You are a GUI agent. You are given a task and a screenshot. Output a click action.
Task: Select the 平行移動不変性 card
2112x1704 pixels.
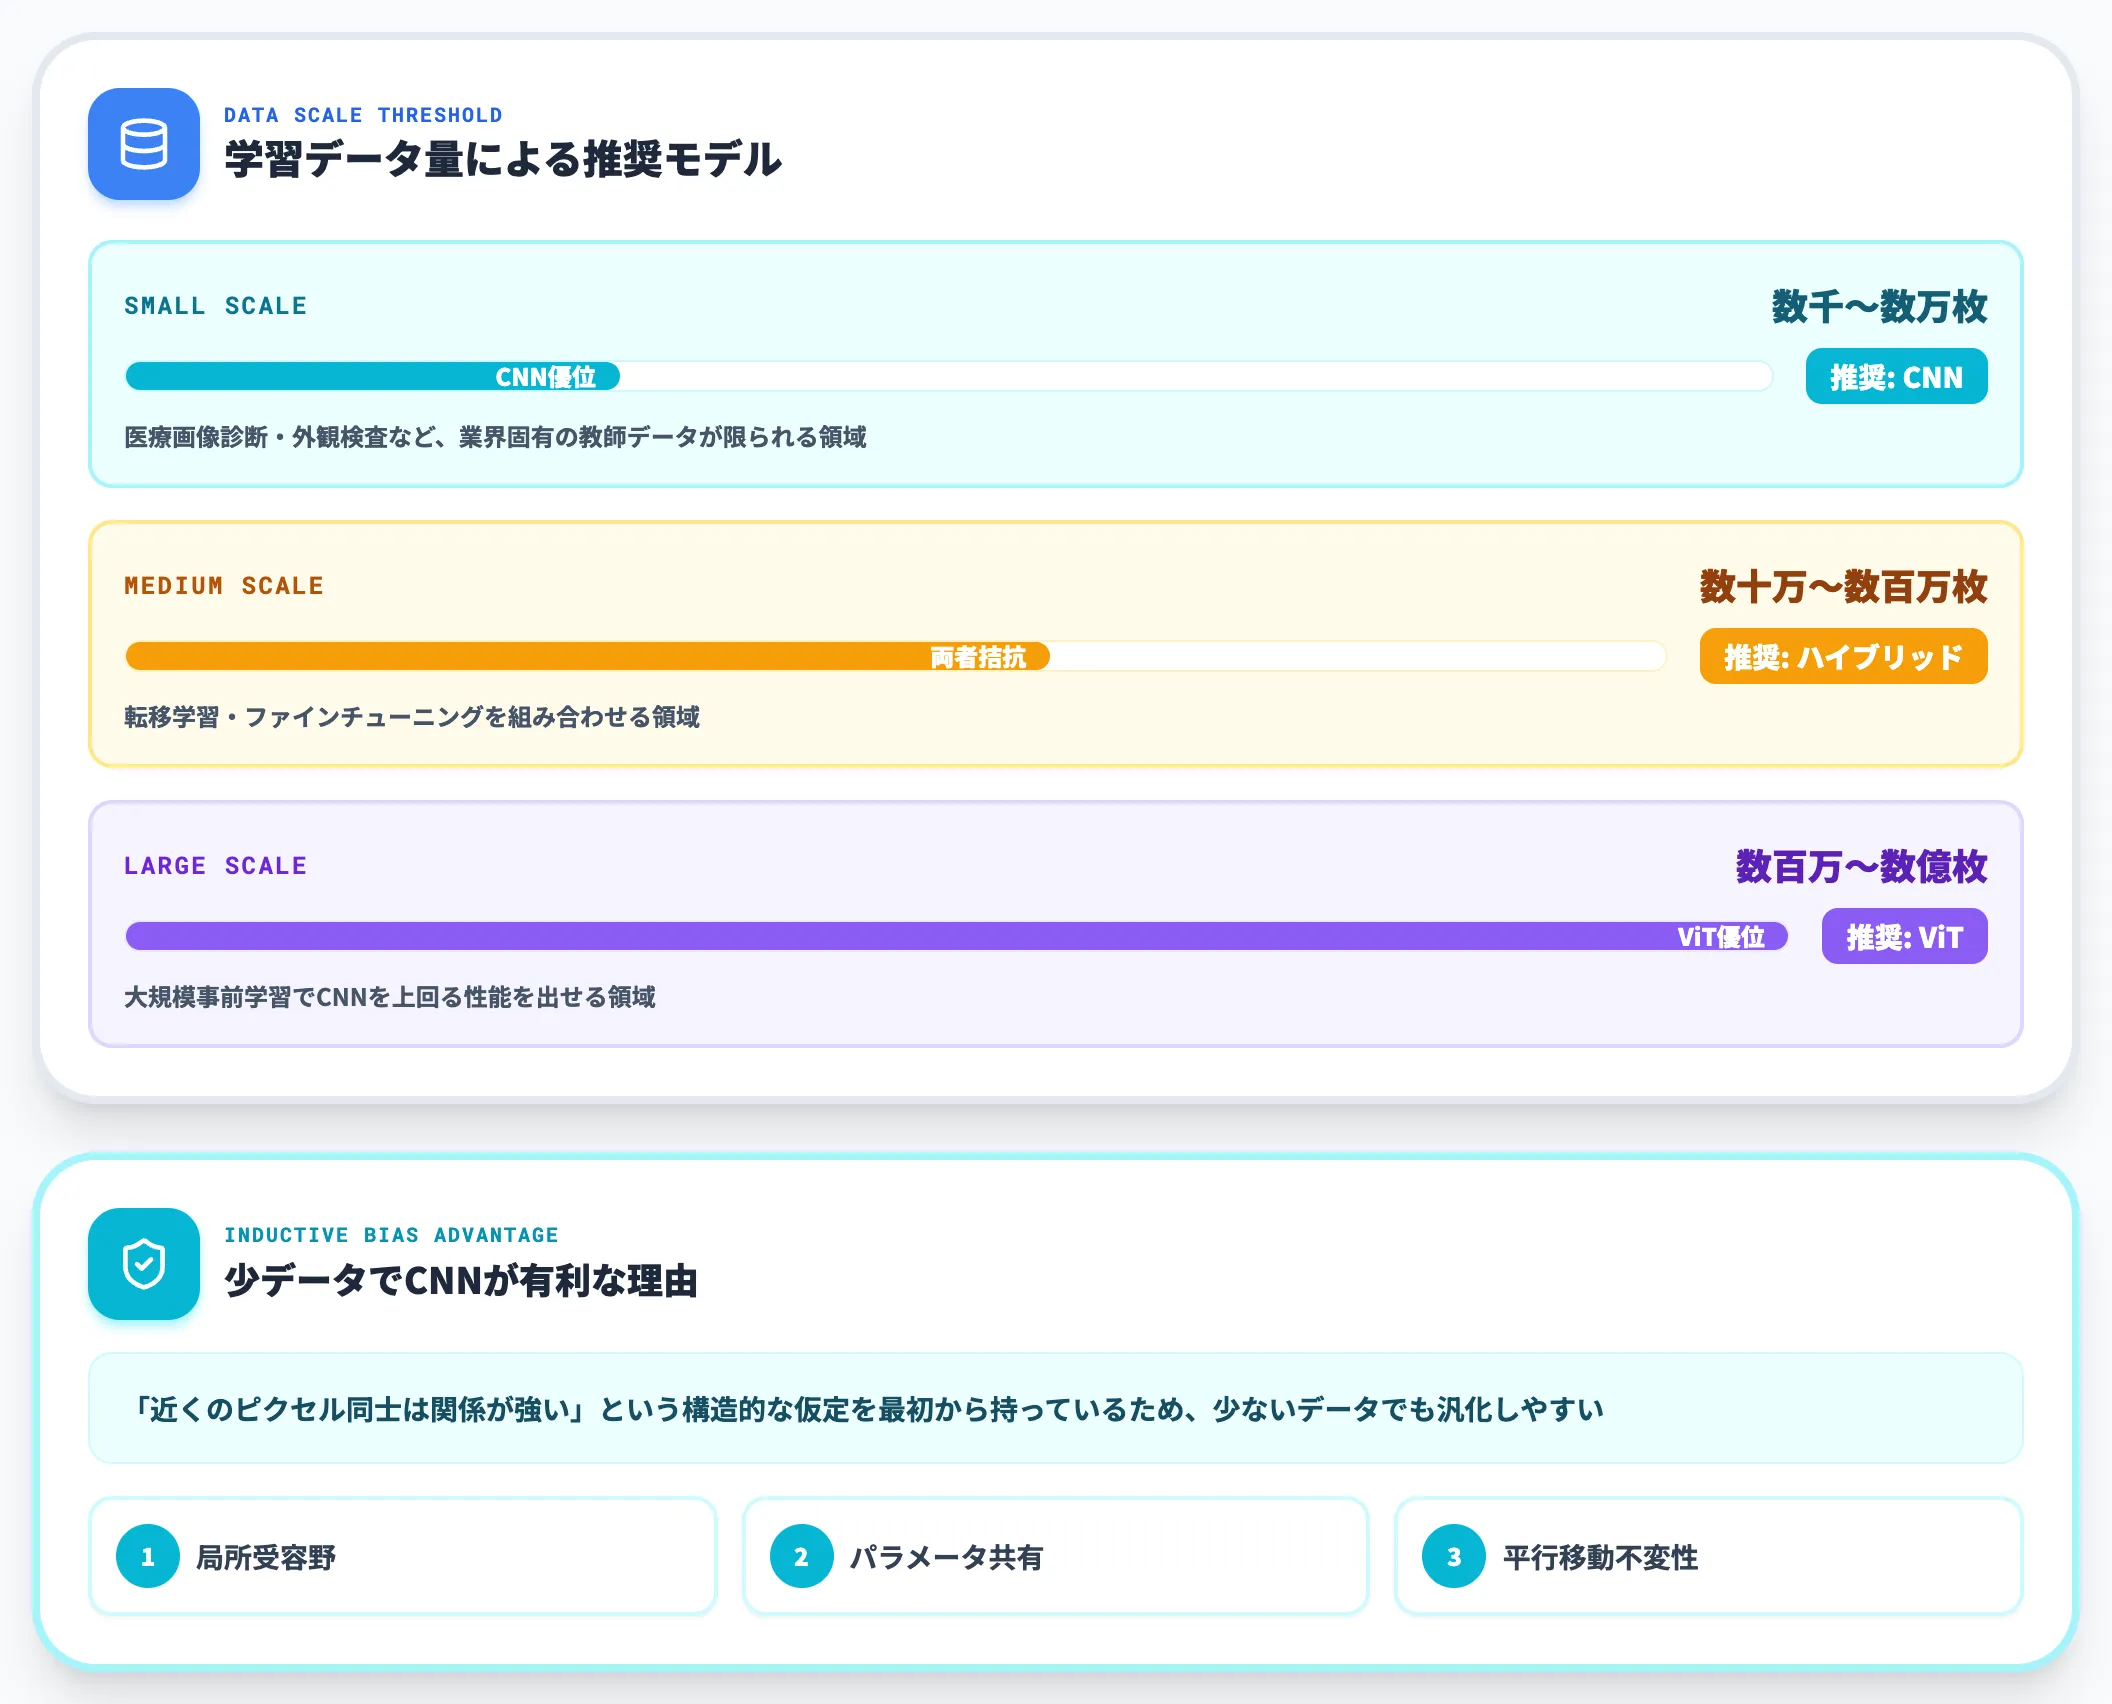(x=1708, y=1556)
